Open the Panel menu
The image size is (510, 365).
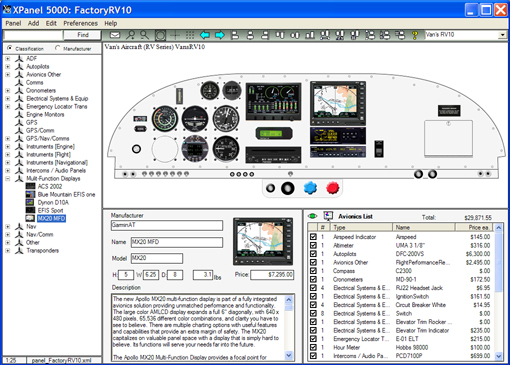pos(13,23)
